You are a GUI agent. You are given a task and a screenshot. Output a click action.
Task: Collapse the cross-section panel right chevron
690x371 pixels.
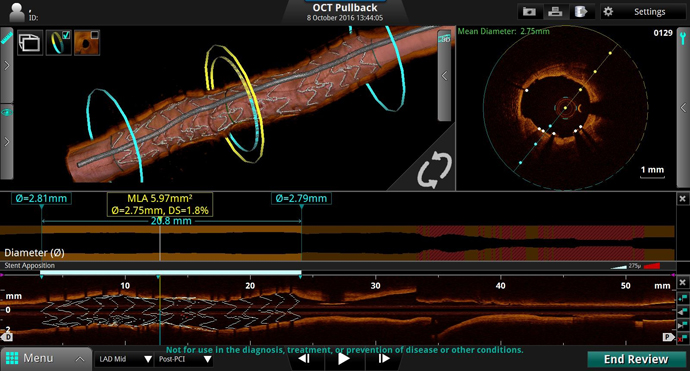coord(683,107)
